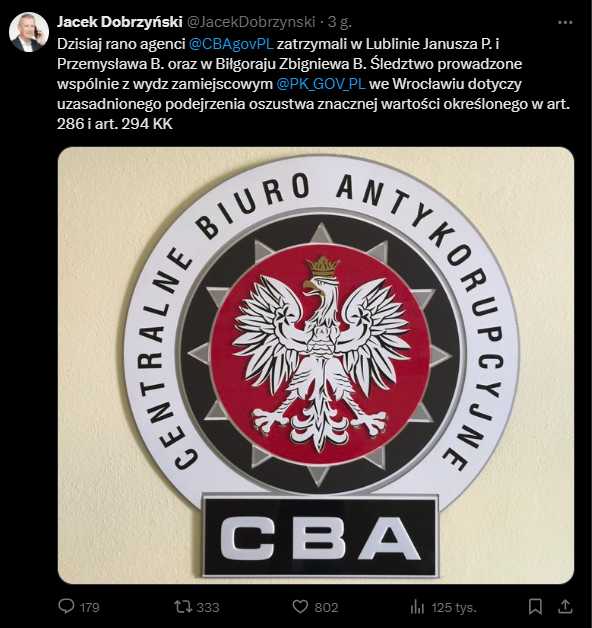Click the 179 replies count
This screenshot has width=592, height=628.
coord(90,608)
